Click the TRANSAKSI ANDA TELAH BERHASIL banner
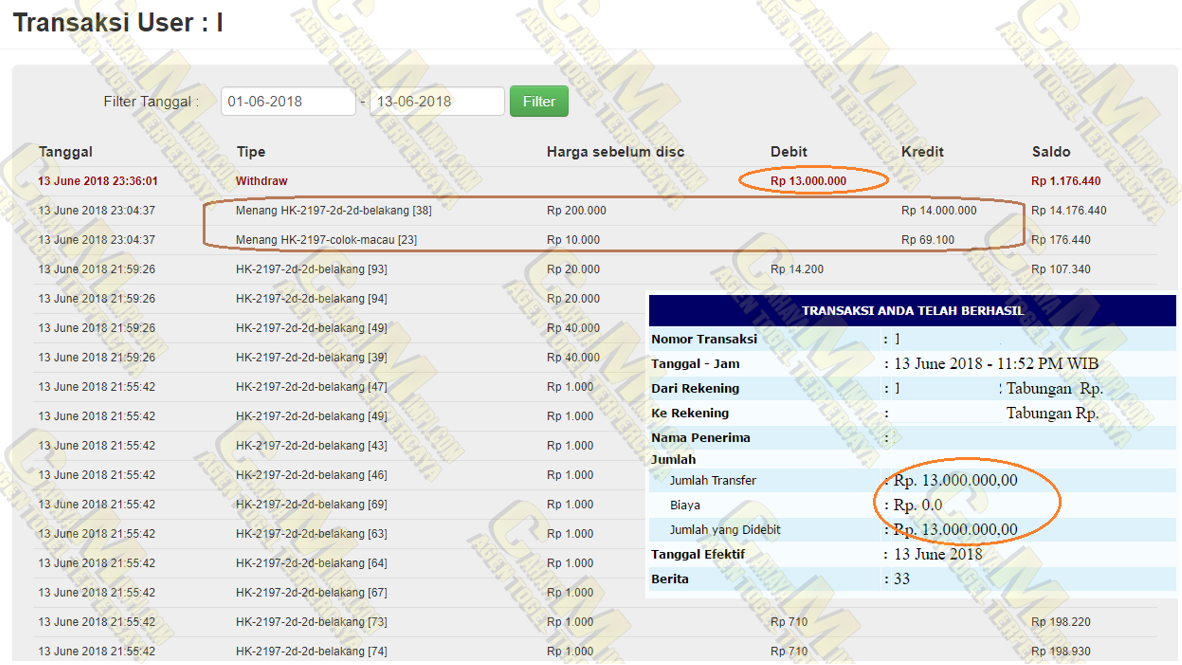Screen dimensions: 1182x665 point(912,311)
